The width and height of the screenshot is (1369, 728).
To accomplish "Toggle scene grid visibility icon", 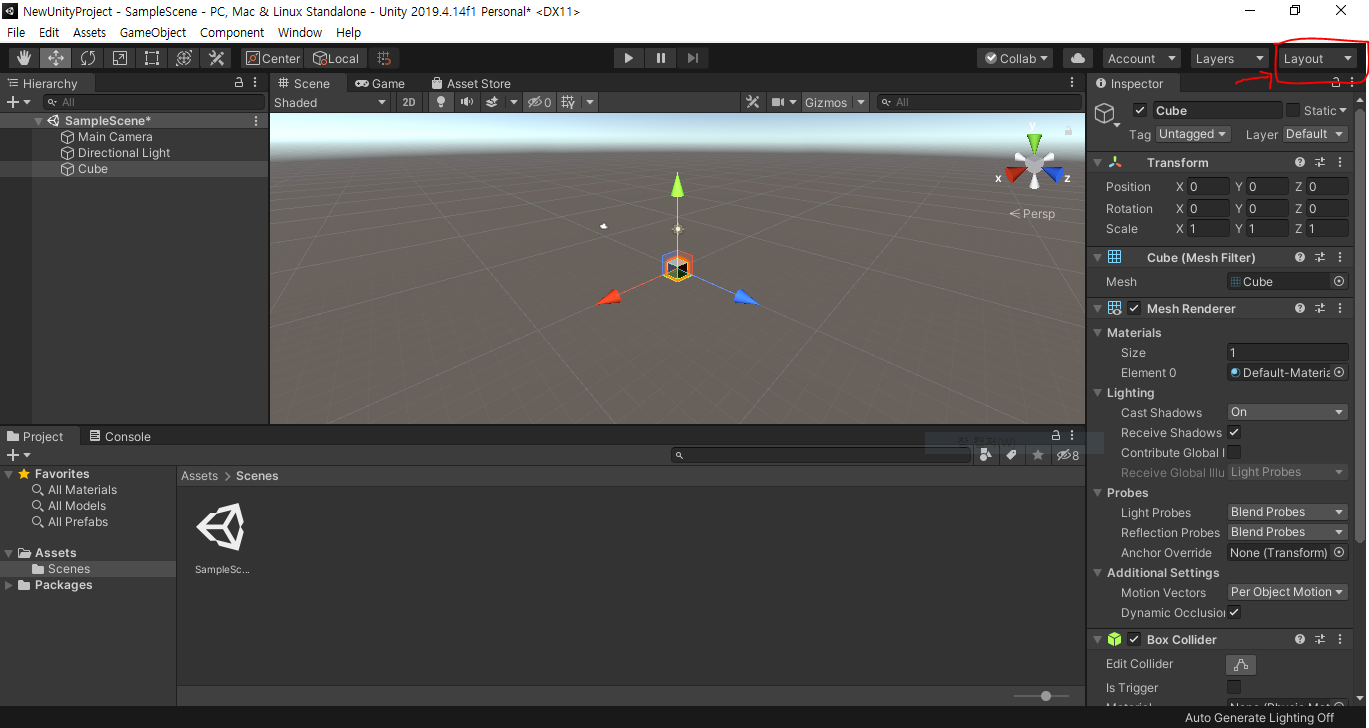I will tap(568, 102).
